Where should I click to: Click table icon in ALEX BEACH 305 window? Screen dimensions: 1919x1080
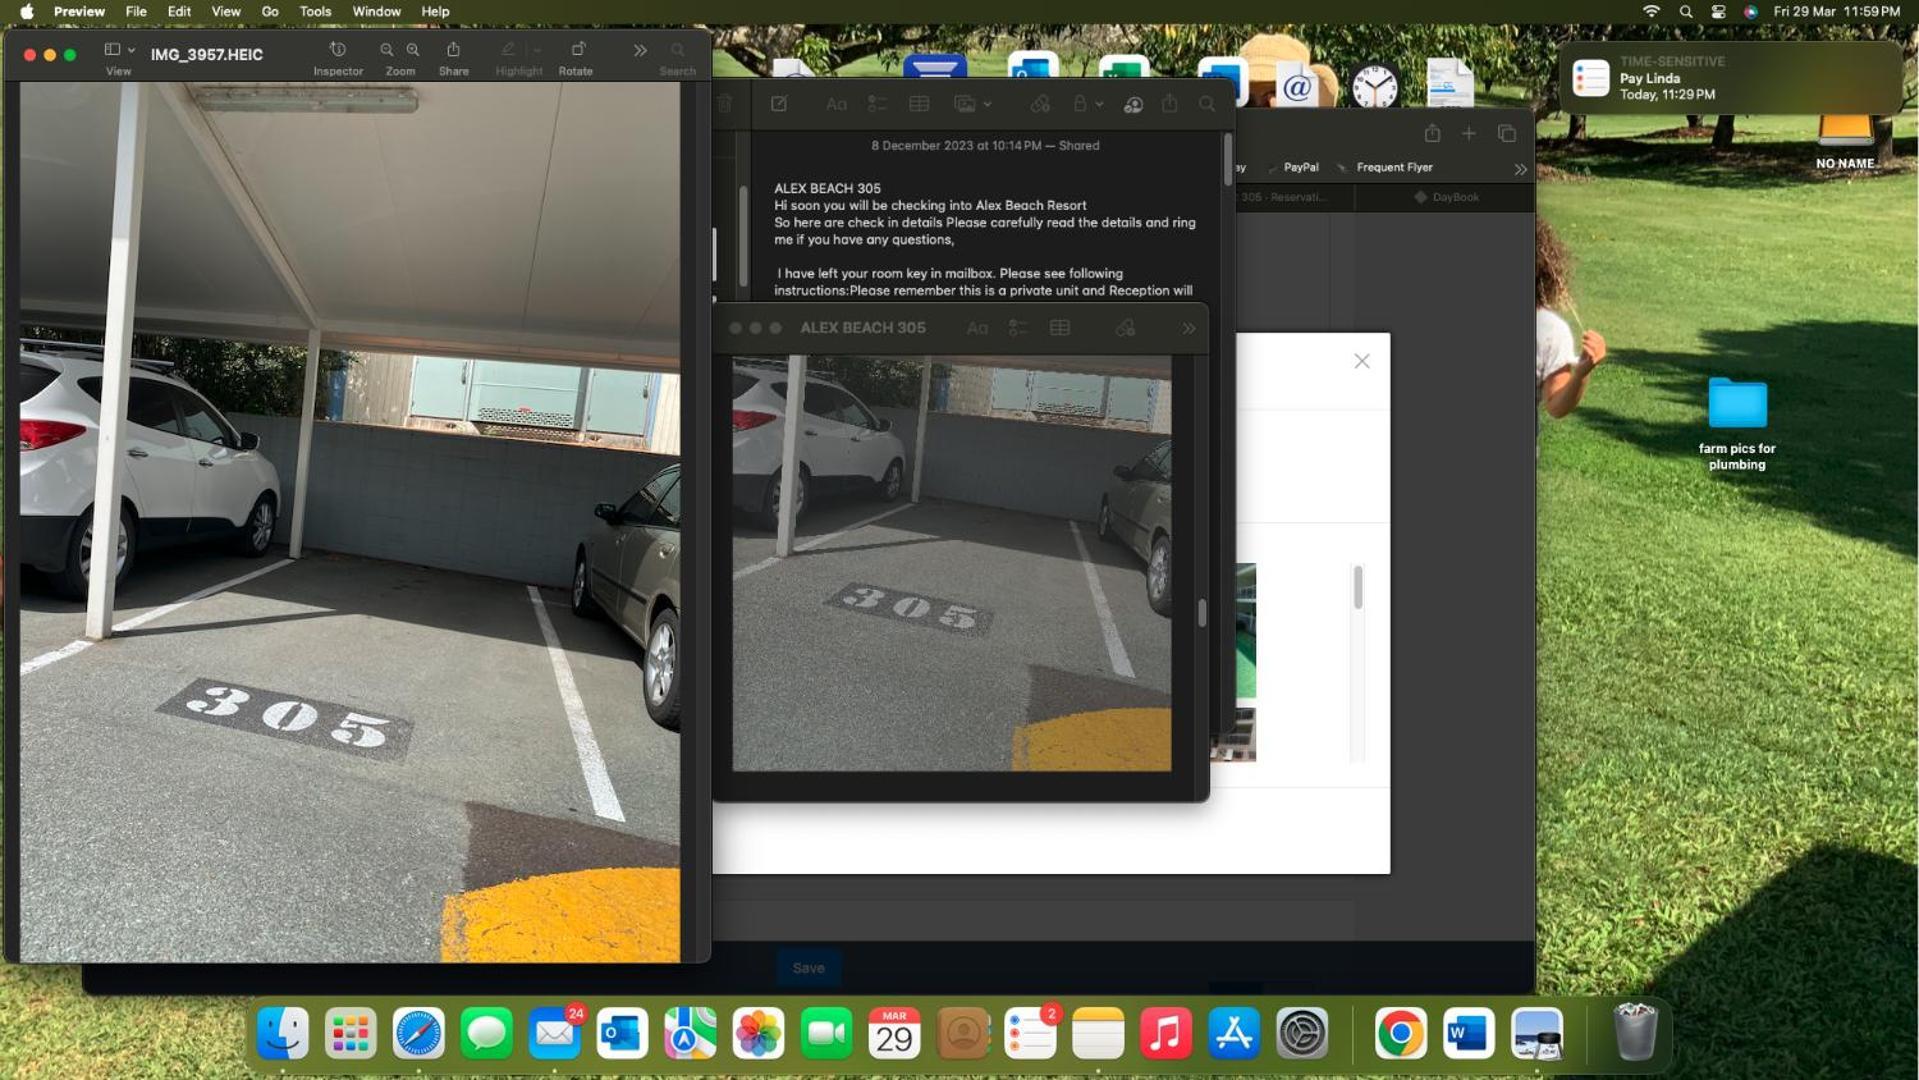[1060, 328]
